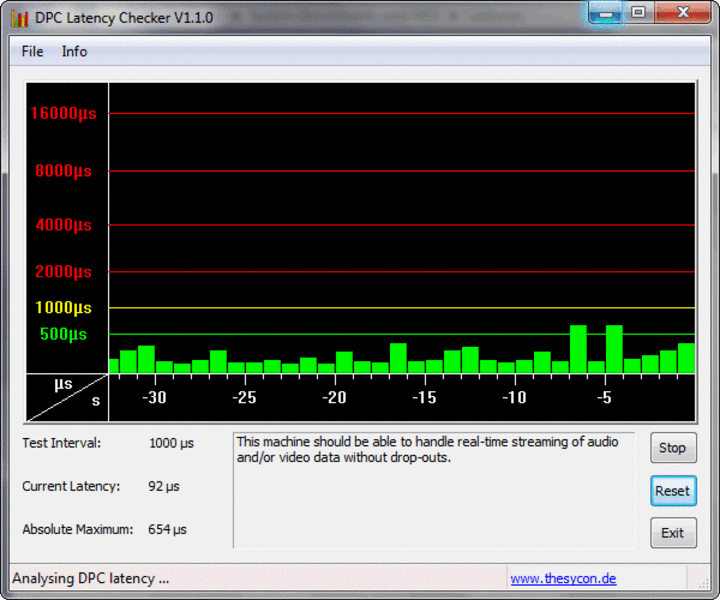Click the Analysing DPC latency status text
Image resolution: width=720 pixels, height=600 pixels.
(x=90, y=579)
